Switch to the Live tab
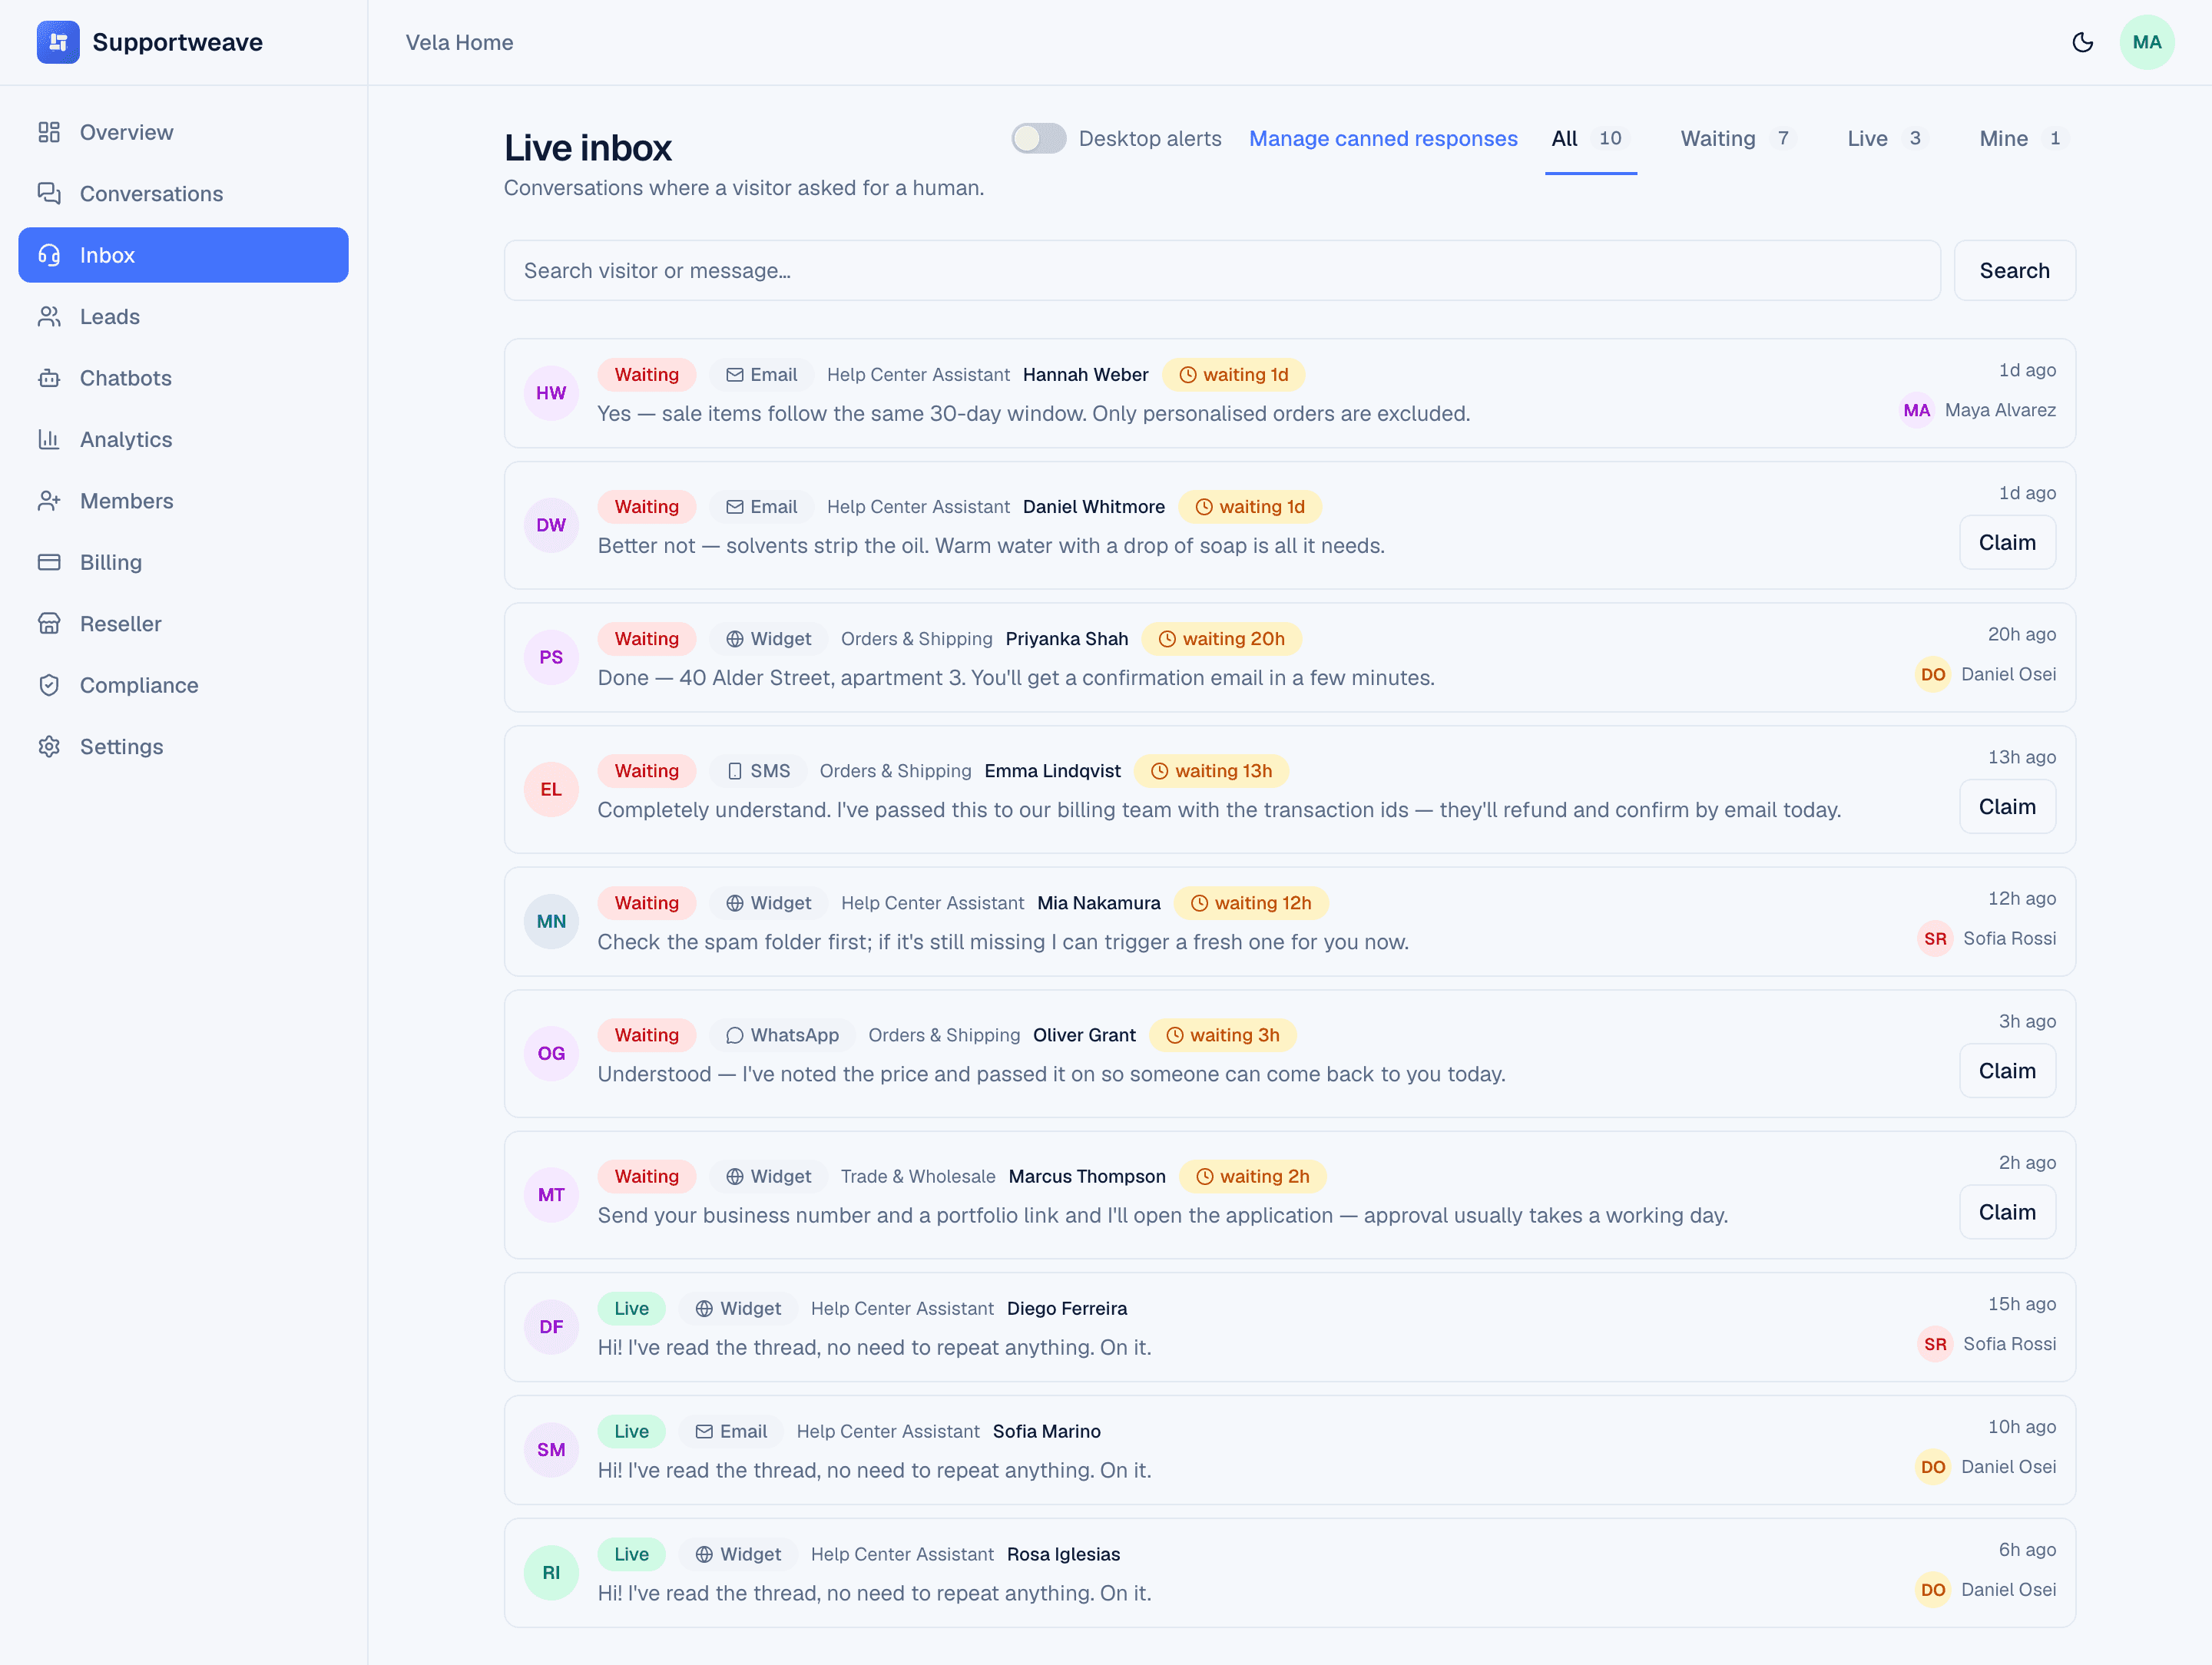This screenshot has height=1665, width=2212. [1886, 139]
